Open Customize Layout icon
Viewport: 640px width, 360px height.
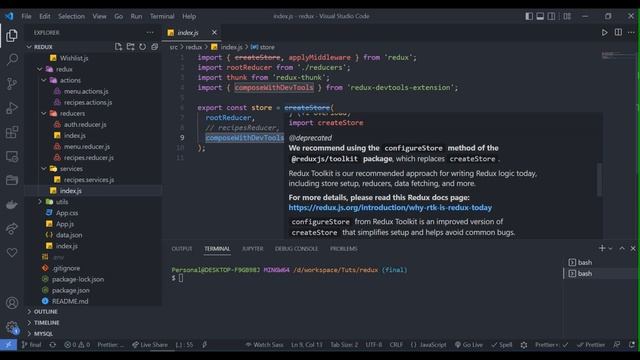[x=567, y=16]
